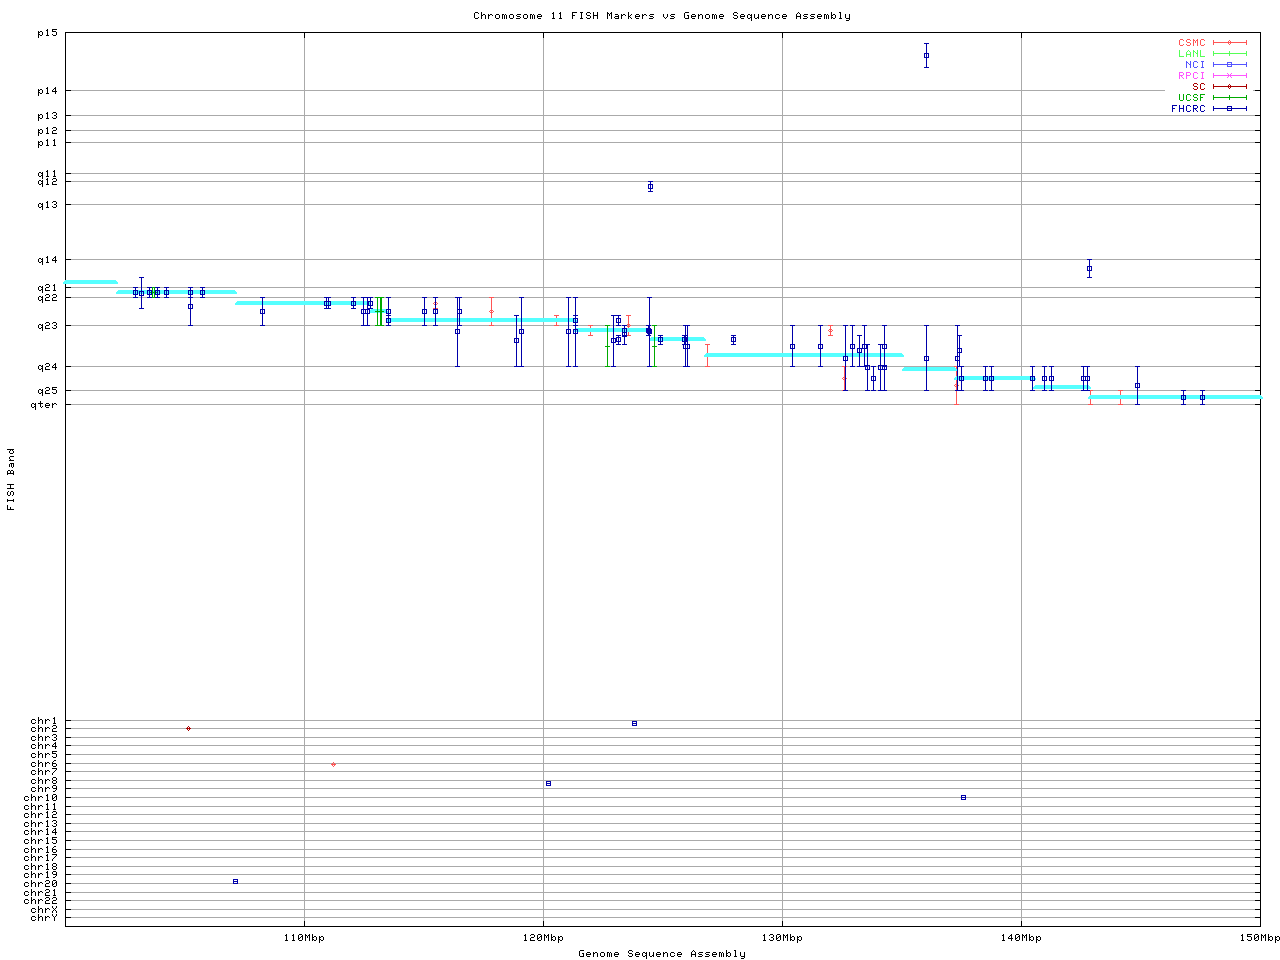Click the outlier data point near p15
The width and height of the screenshot is (1280, 960).
click(926, 56)
